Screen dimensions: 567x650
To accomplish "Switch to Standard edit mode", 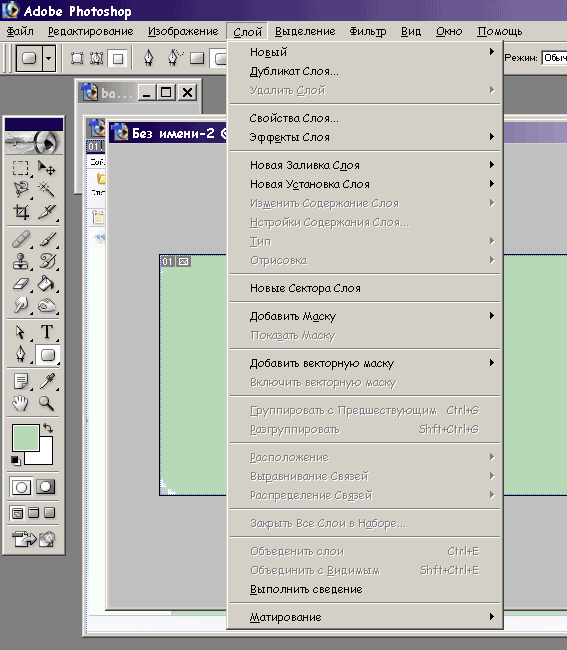I will (x=21, y=487).
